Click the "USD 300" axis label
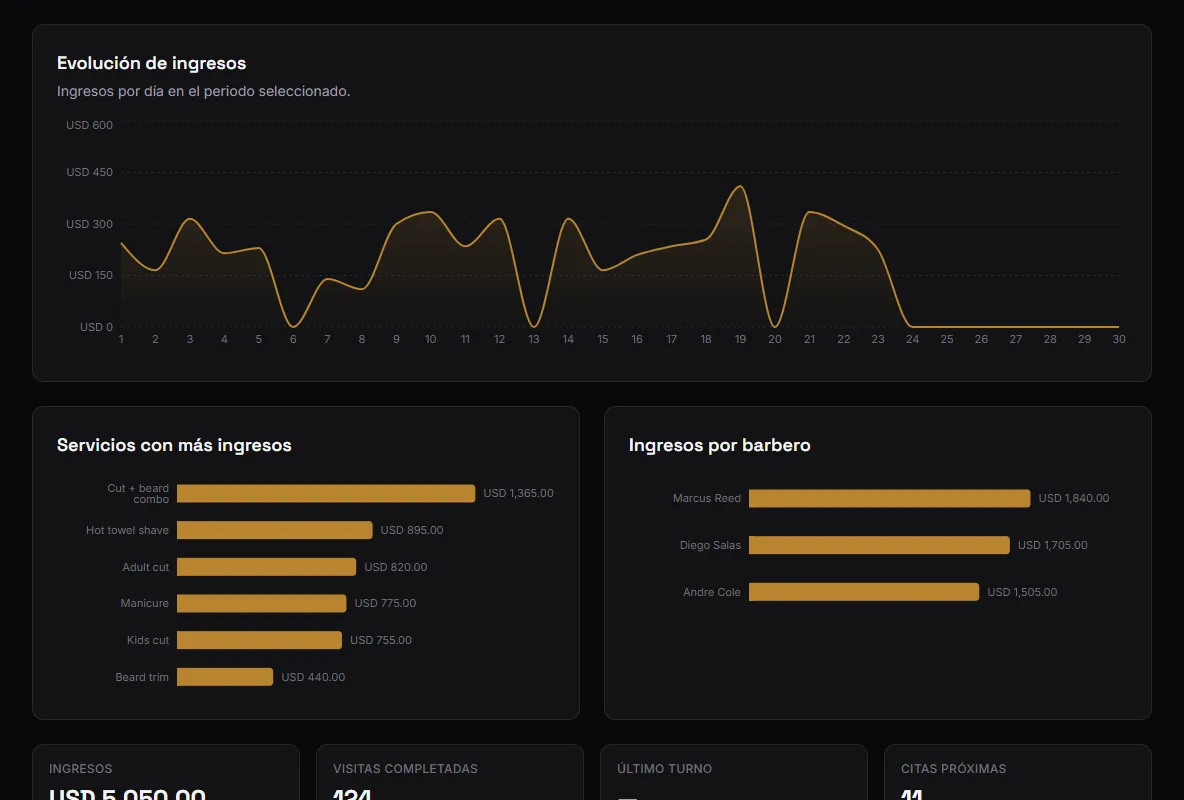 pos(89,224)
